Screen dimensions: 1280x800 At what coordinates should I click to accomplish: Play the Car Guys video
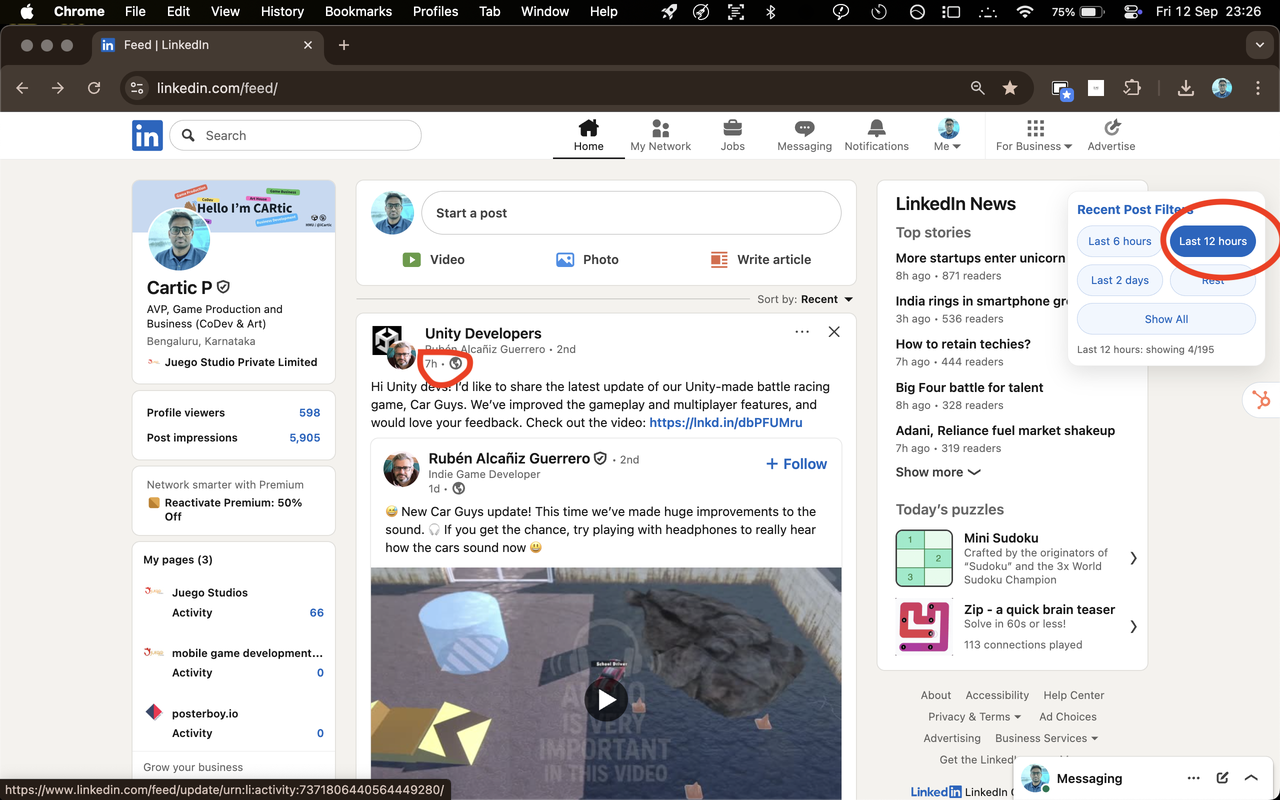pos(606,700)
